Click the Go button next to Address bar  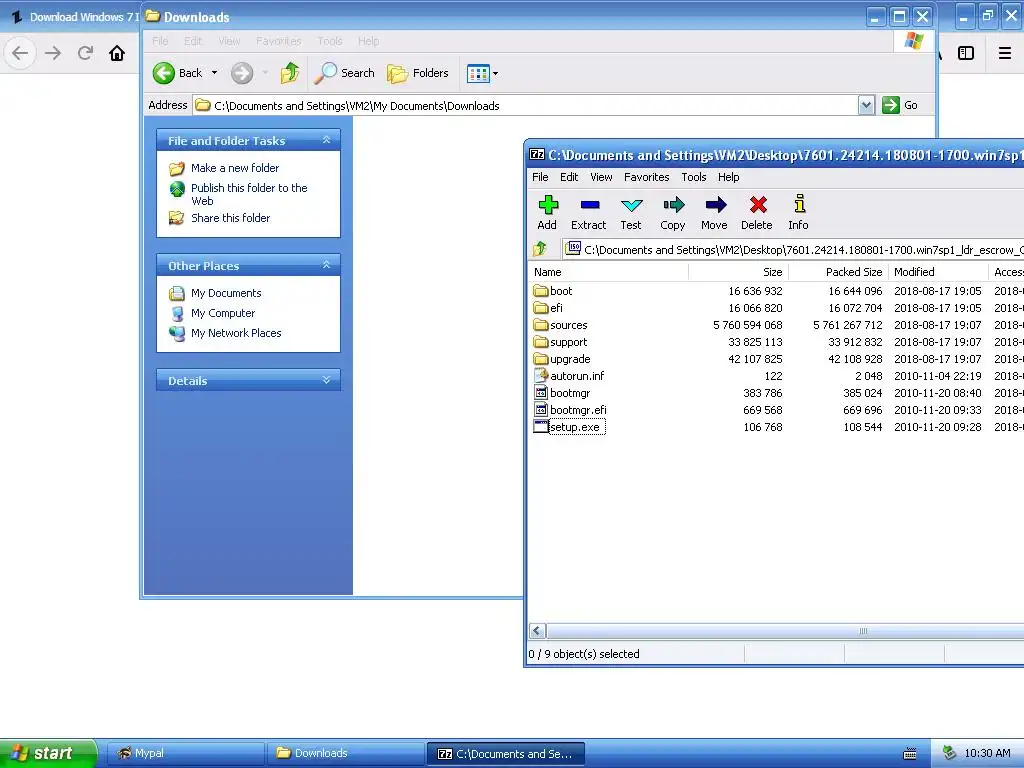900,105
